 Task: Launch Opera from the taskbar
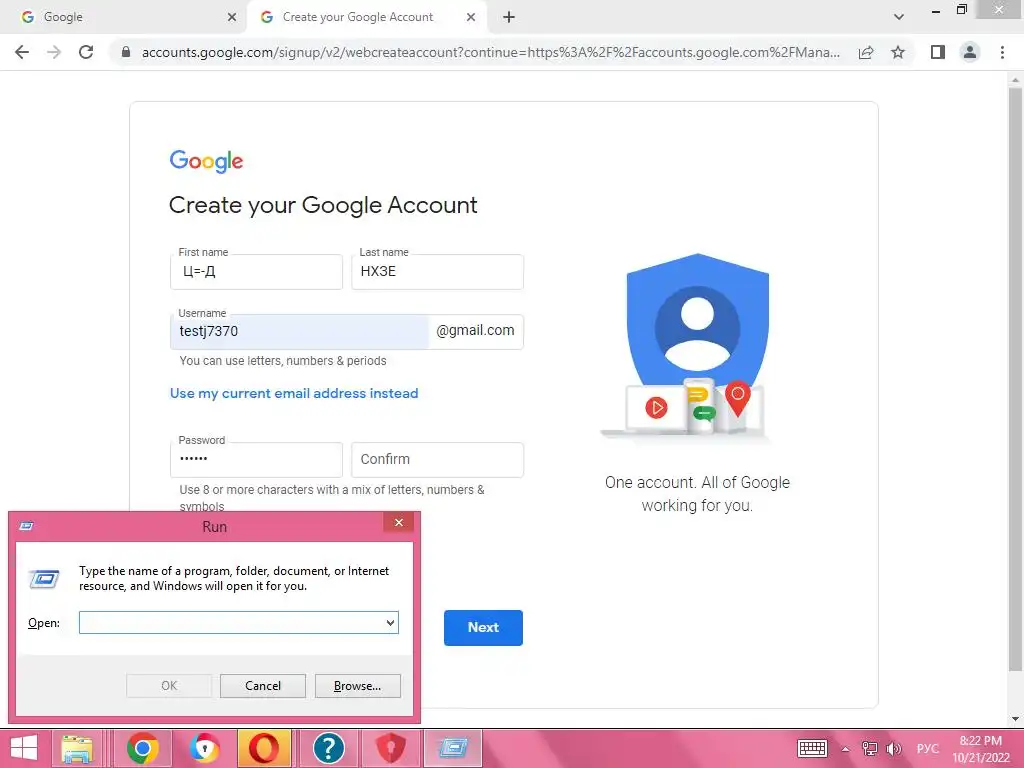click(x=264, y=748)
